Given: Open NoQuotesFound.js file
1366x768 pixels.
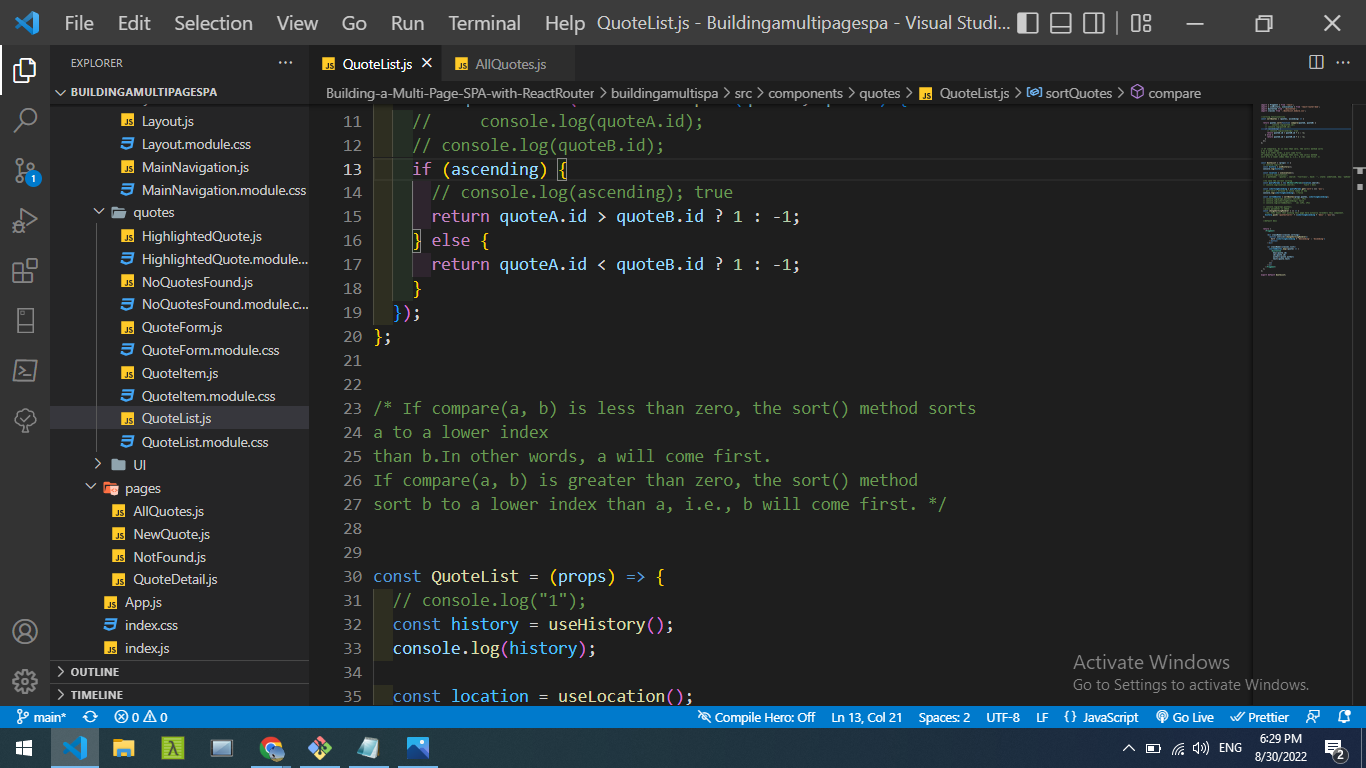Looking at the screenshot, I should point(197,282).
